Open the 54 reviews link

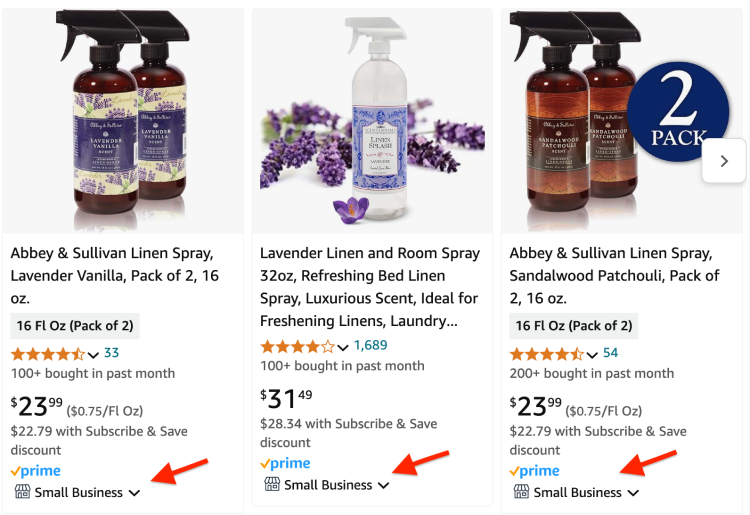[x=610, y=353]
